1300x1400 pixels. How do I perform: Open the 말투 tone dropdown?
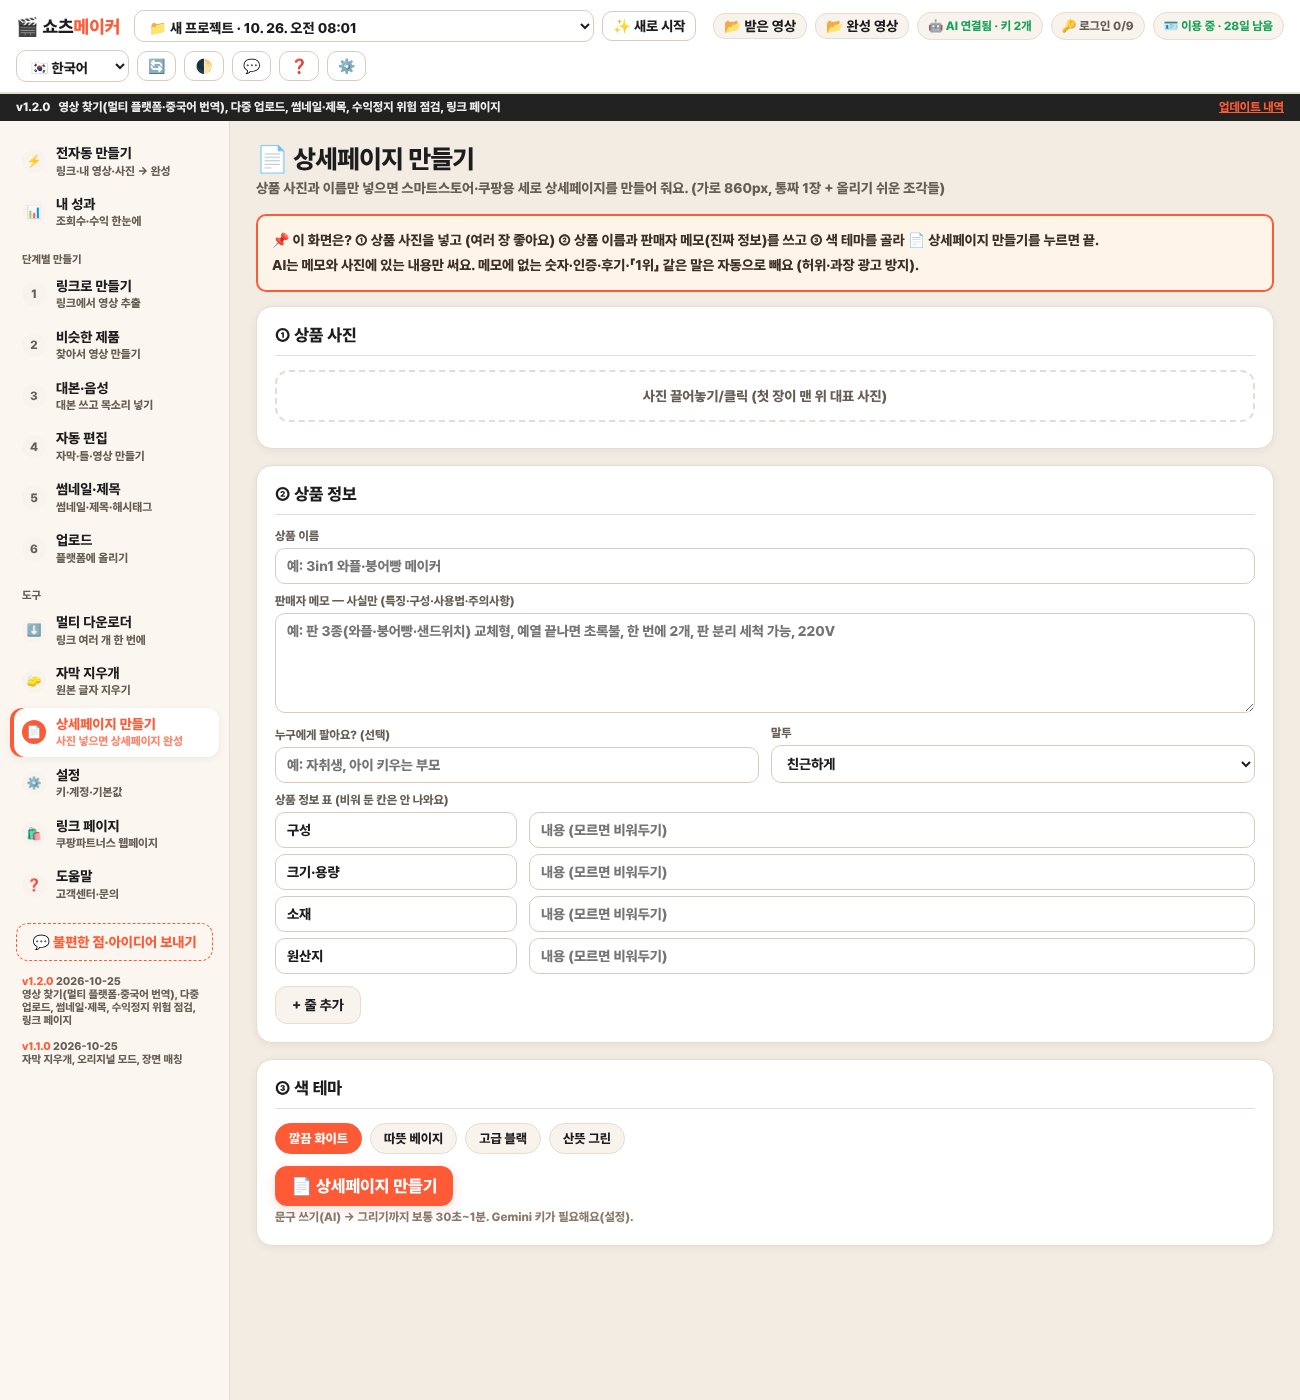point(1012,764)
